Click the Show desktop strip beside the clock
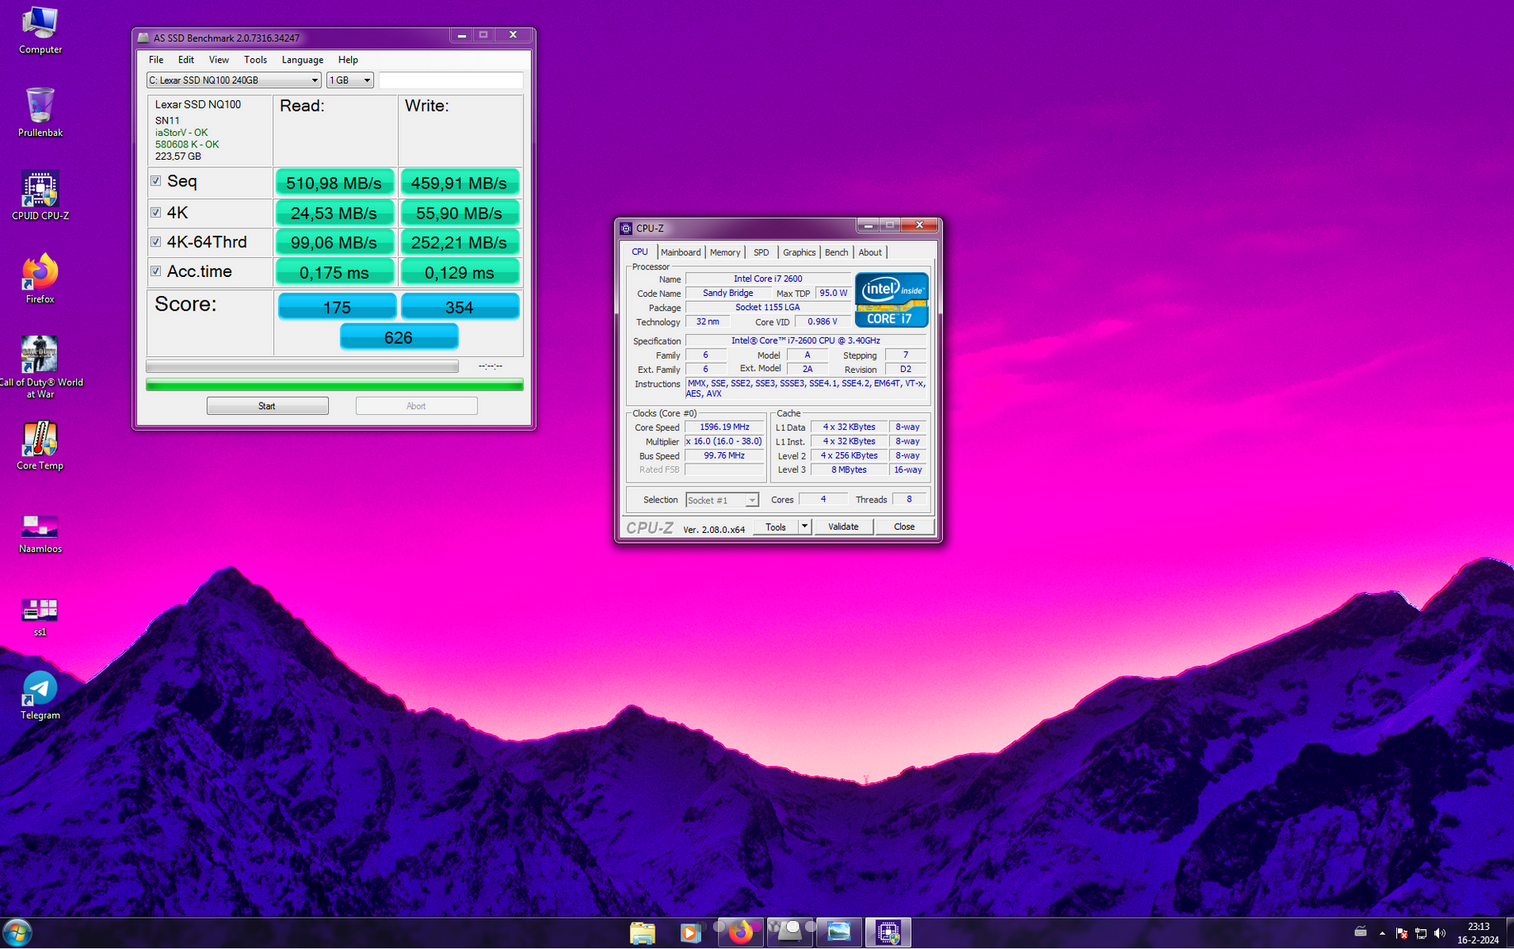The width and height of the screenshot is (1514, 949). [x=1508, y=933]
